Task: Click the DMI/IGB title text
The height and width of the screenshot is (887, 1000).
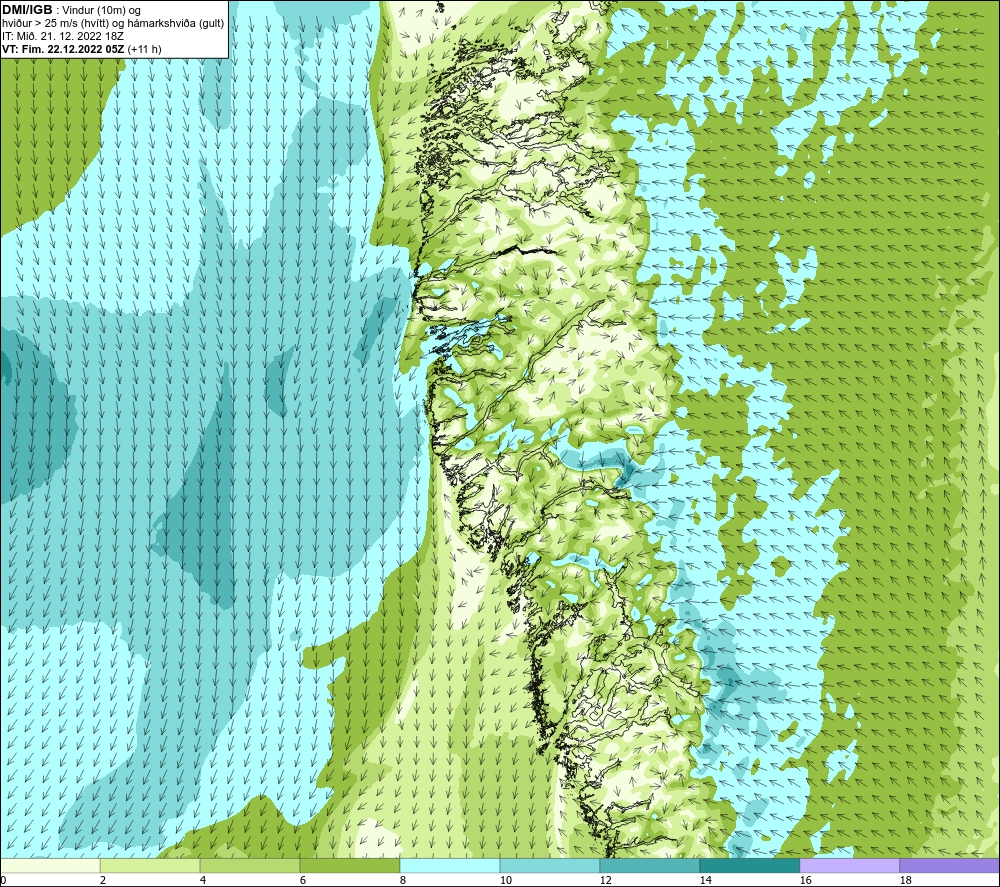Action: click(27, 10)
